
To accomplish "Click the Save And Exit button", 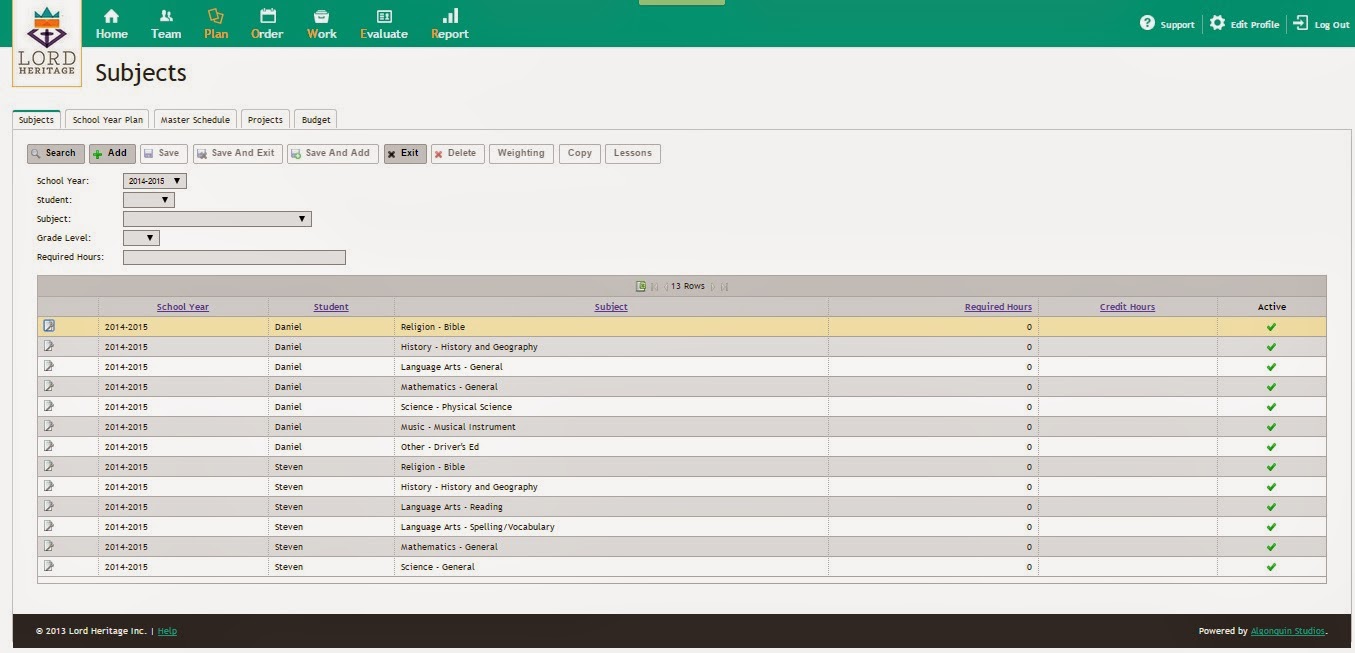I will [238, 153].
